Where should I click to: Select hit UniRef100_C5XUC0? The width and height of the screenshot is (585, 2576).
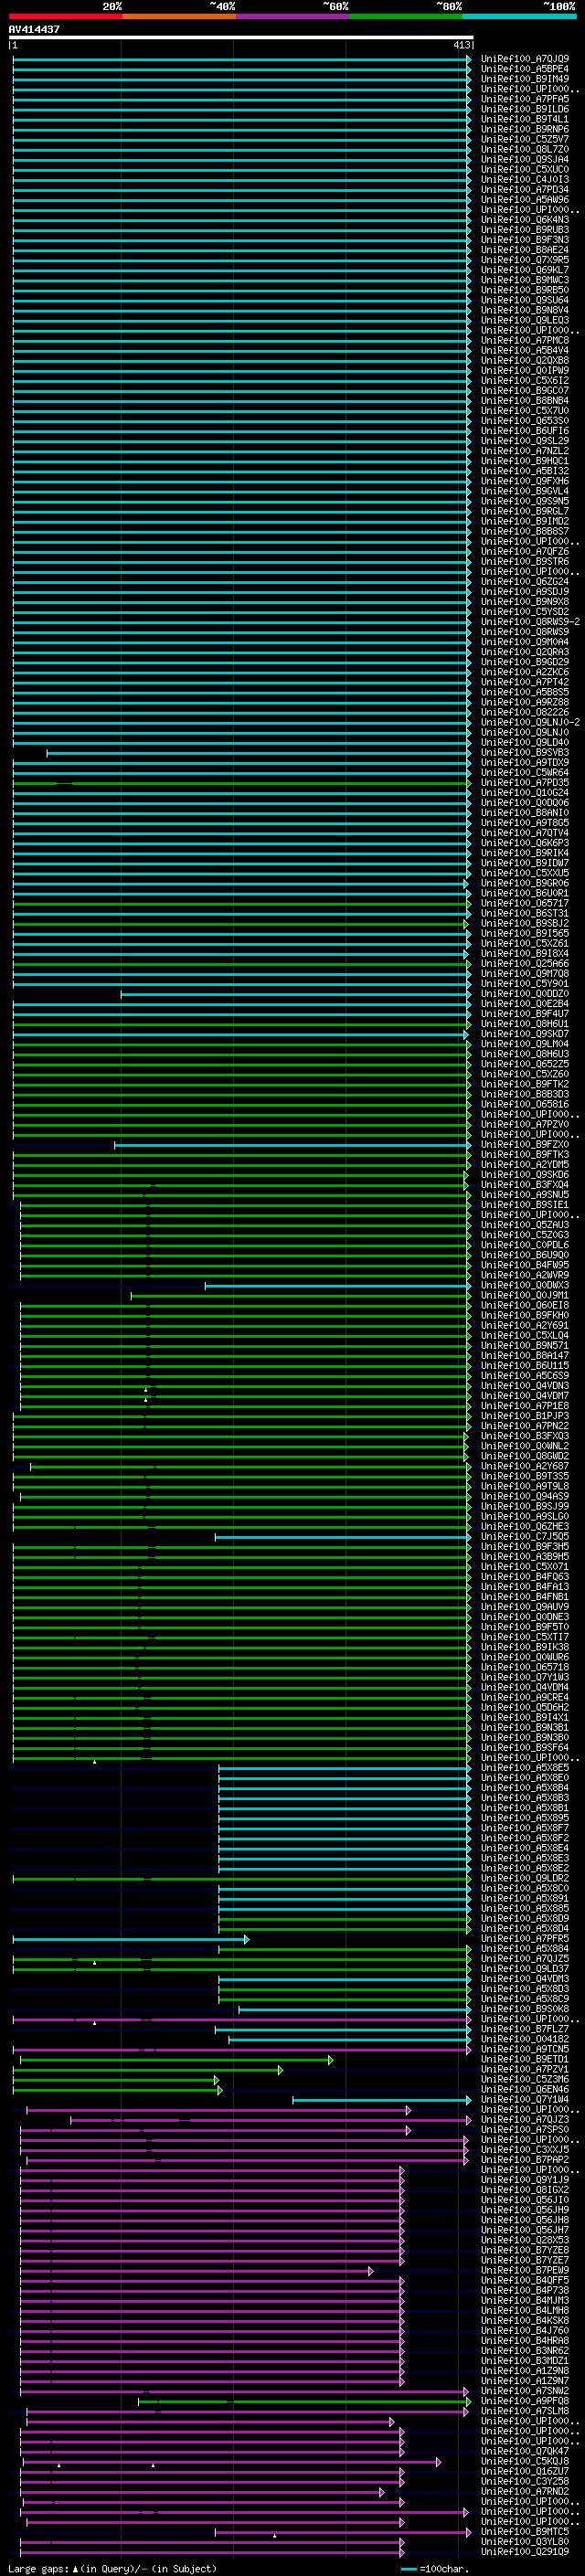click(x=525, y=169)
